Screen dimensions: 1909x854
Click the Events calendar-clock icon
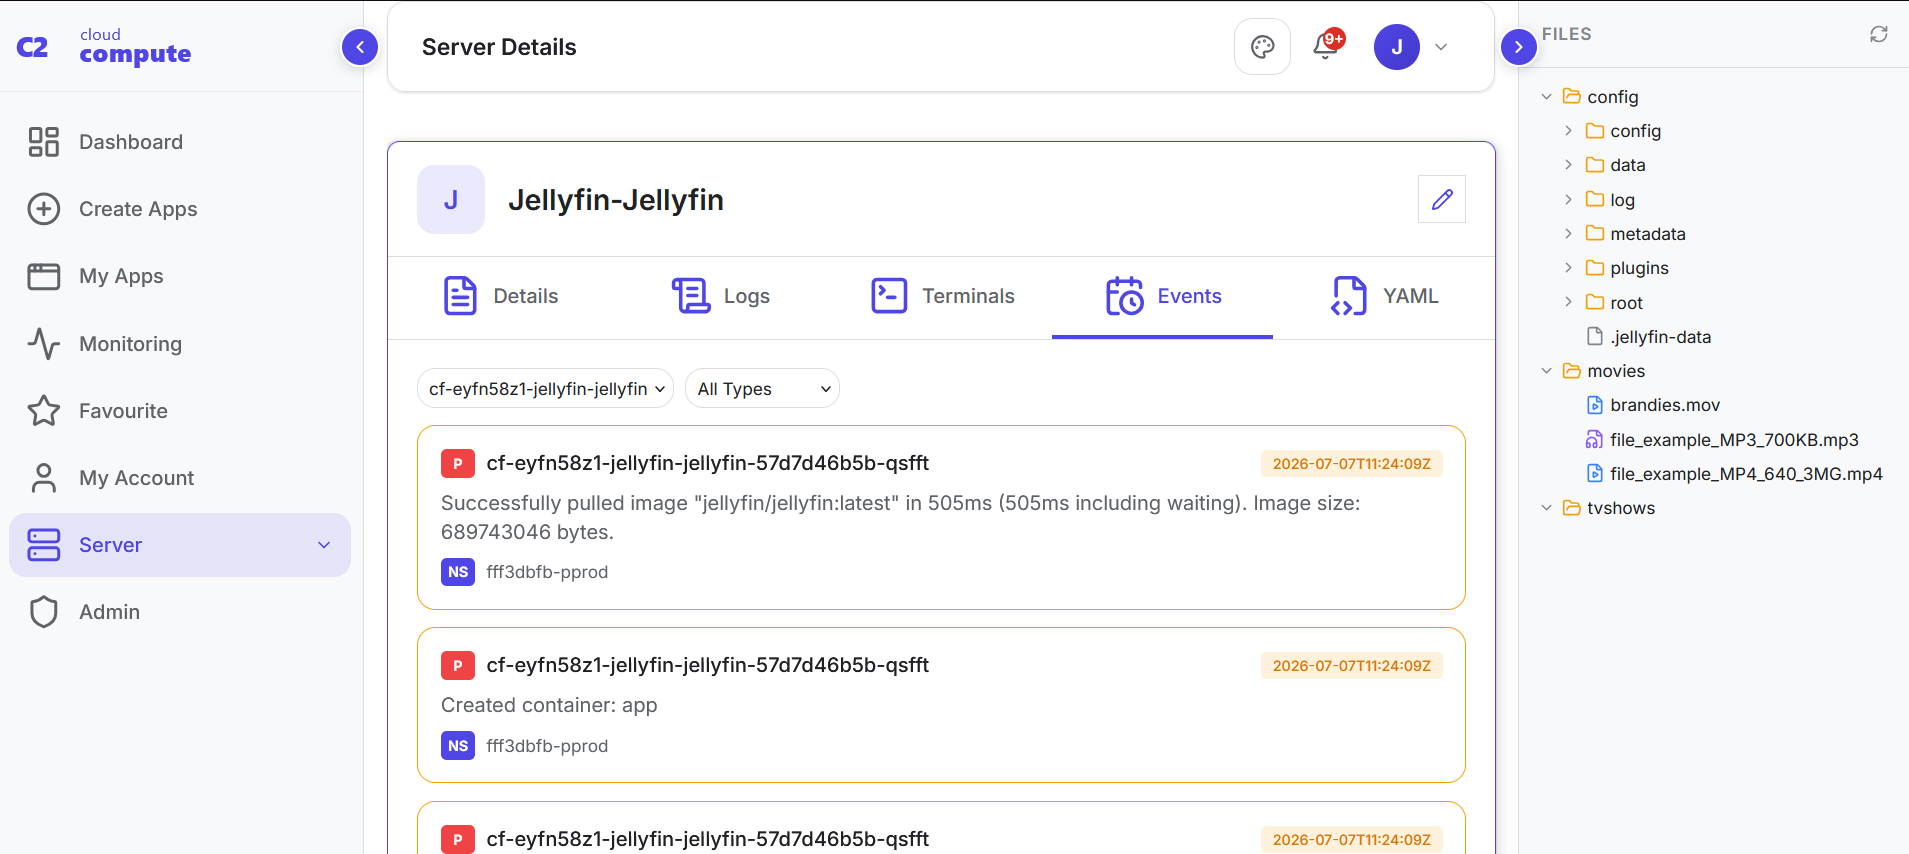tap(1125, 296)
